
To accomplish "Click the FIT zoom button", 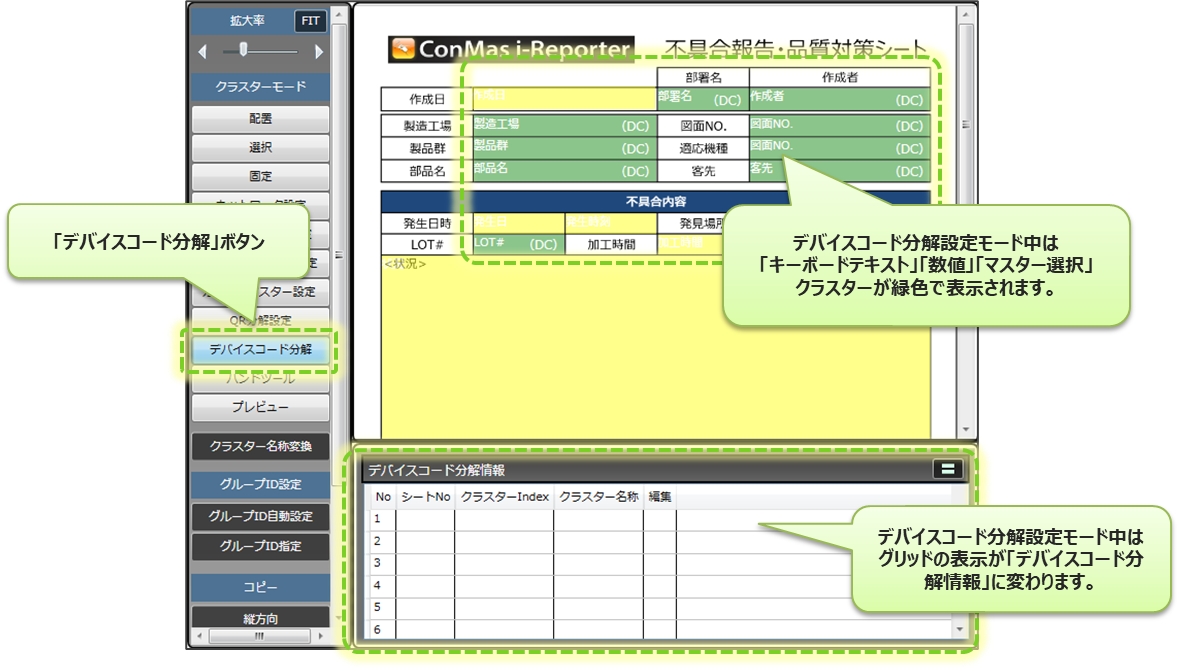I will (x=311, y=21).
